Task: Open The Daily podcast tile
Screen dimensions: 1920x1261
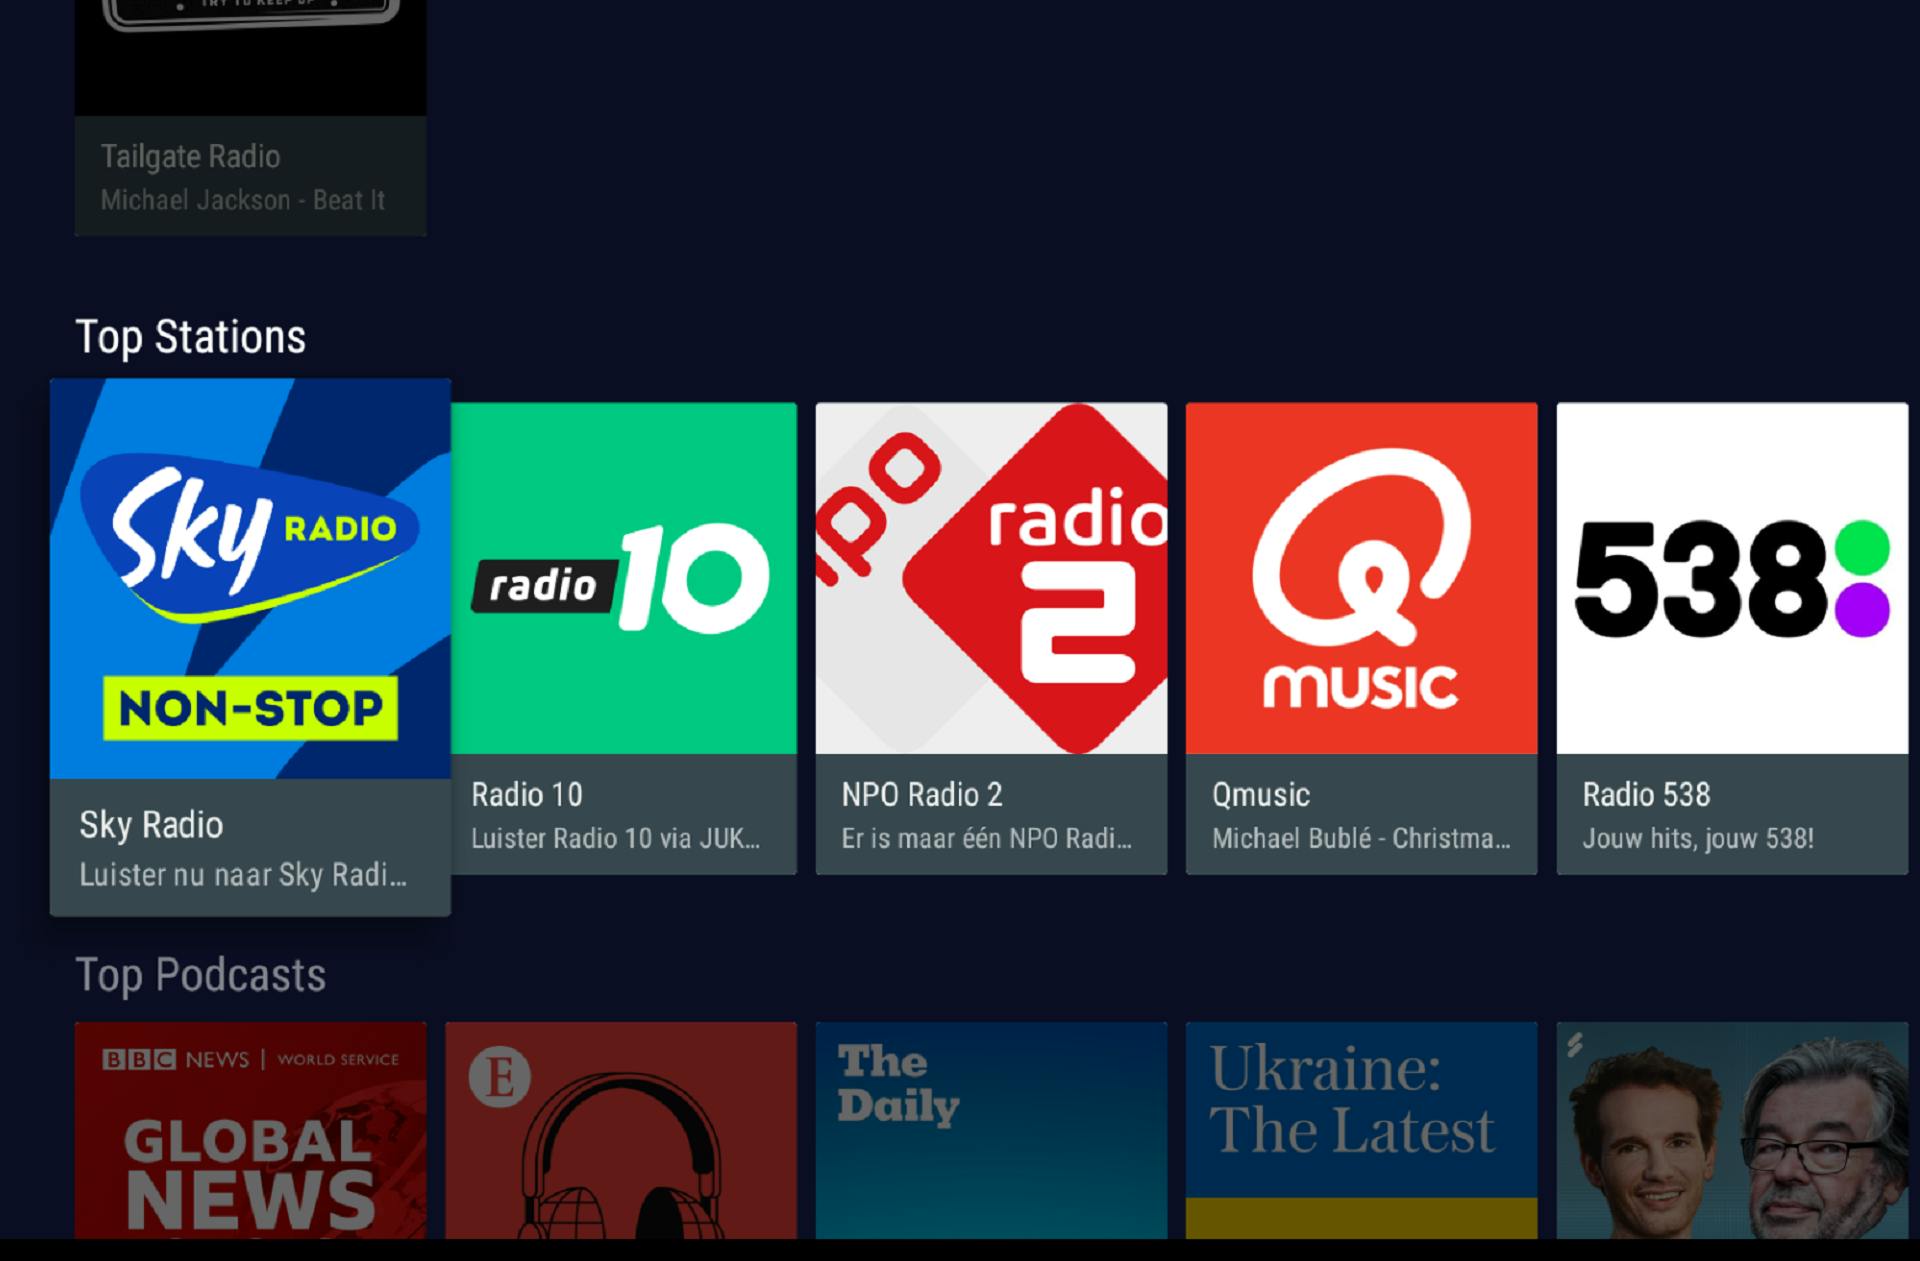Action: [x=991, y=1130]
